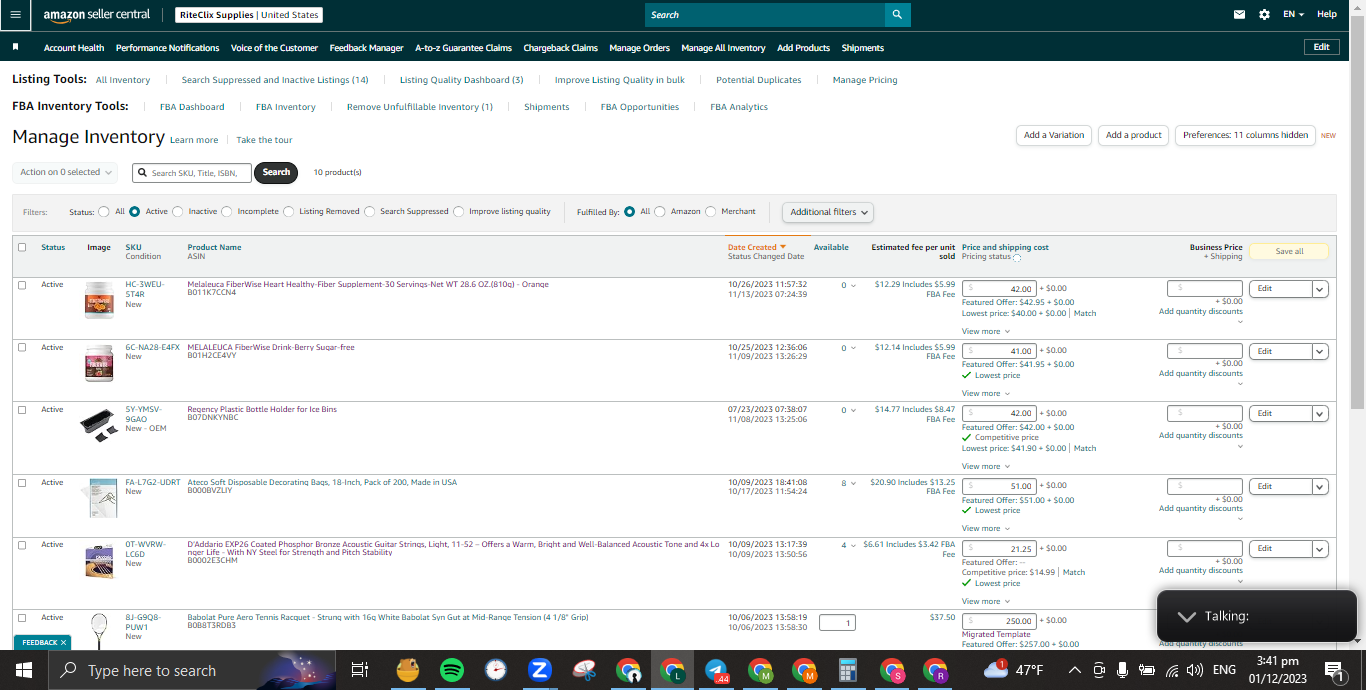
Task: Open Performance Notifications menu
Action: [x=167, y=48]
